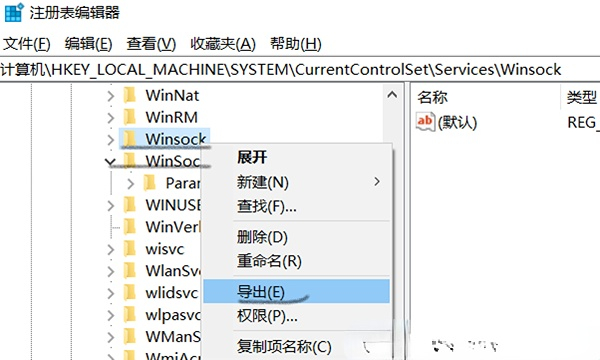600x360 pixels.
Task: Click the 类型 column header
Action: (x=581, y=97)
